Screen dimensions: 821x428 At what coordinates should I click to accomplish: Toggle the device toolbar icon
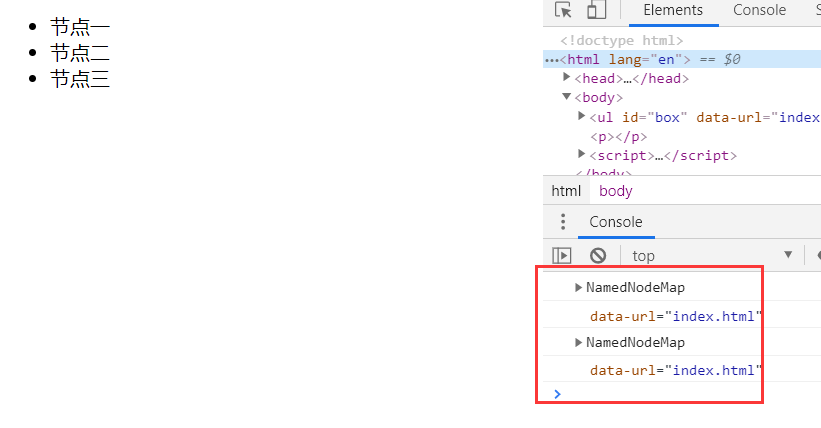tap(596, 10)
